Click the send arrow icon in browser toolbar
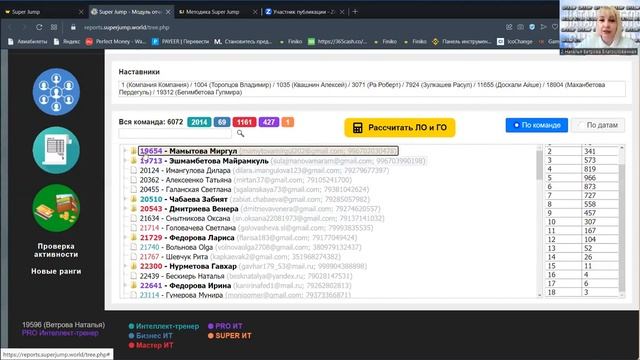The width and height of the screenshot is (640, 360). click(543, 27)
